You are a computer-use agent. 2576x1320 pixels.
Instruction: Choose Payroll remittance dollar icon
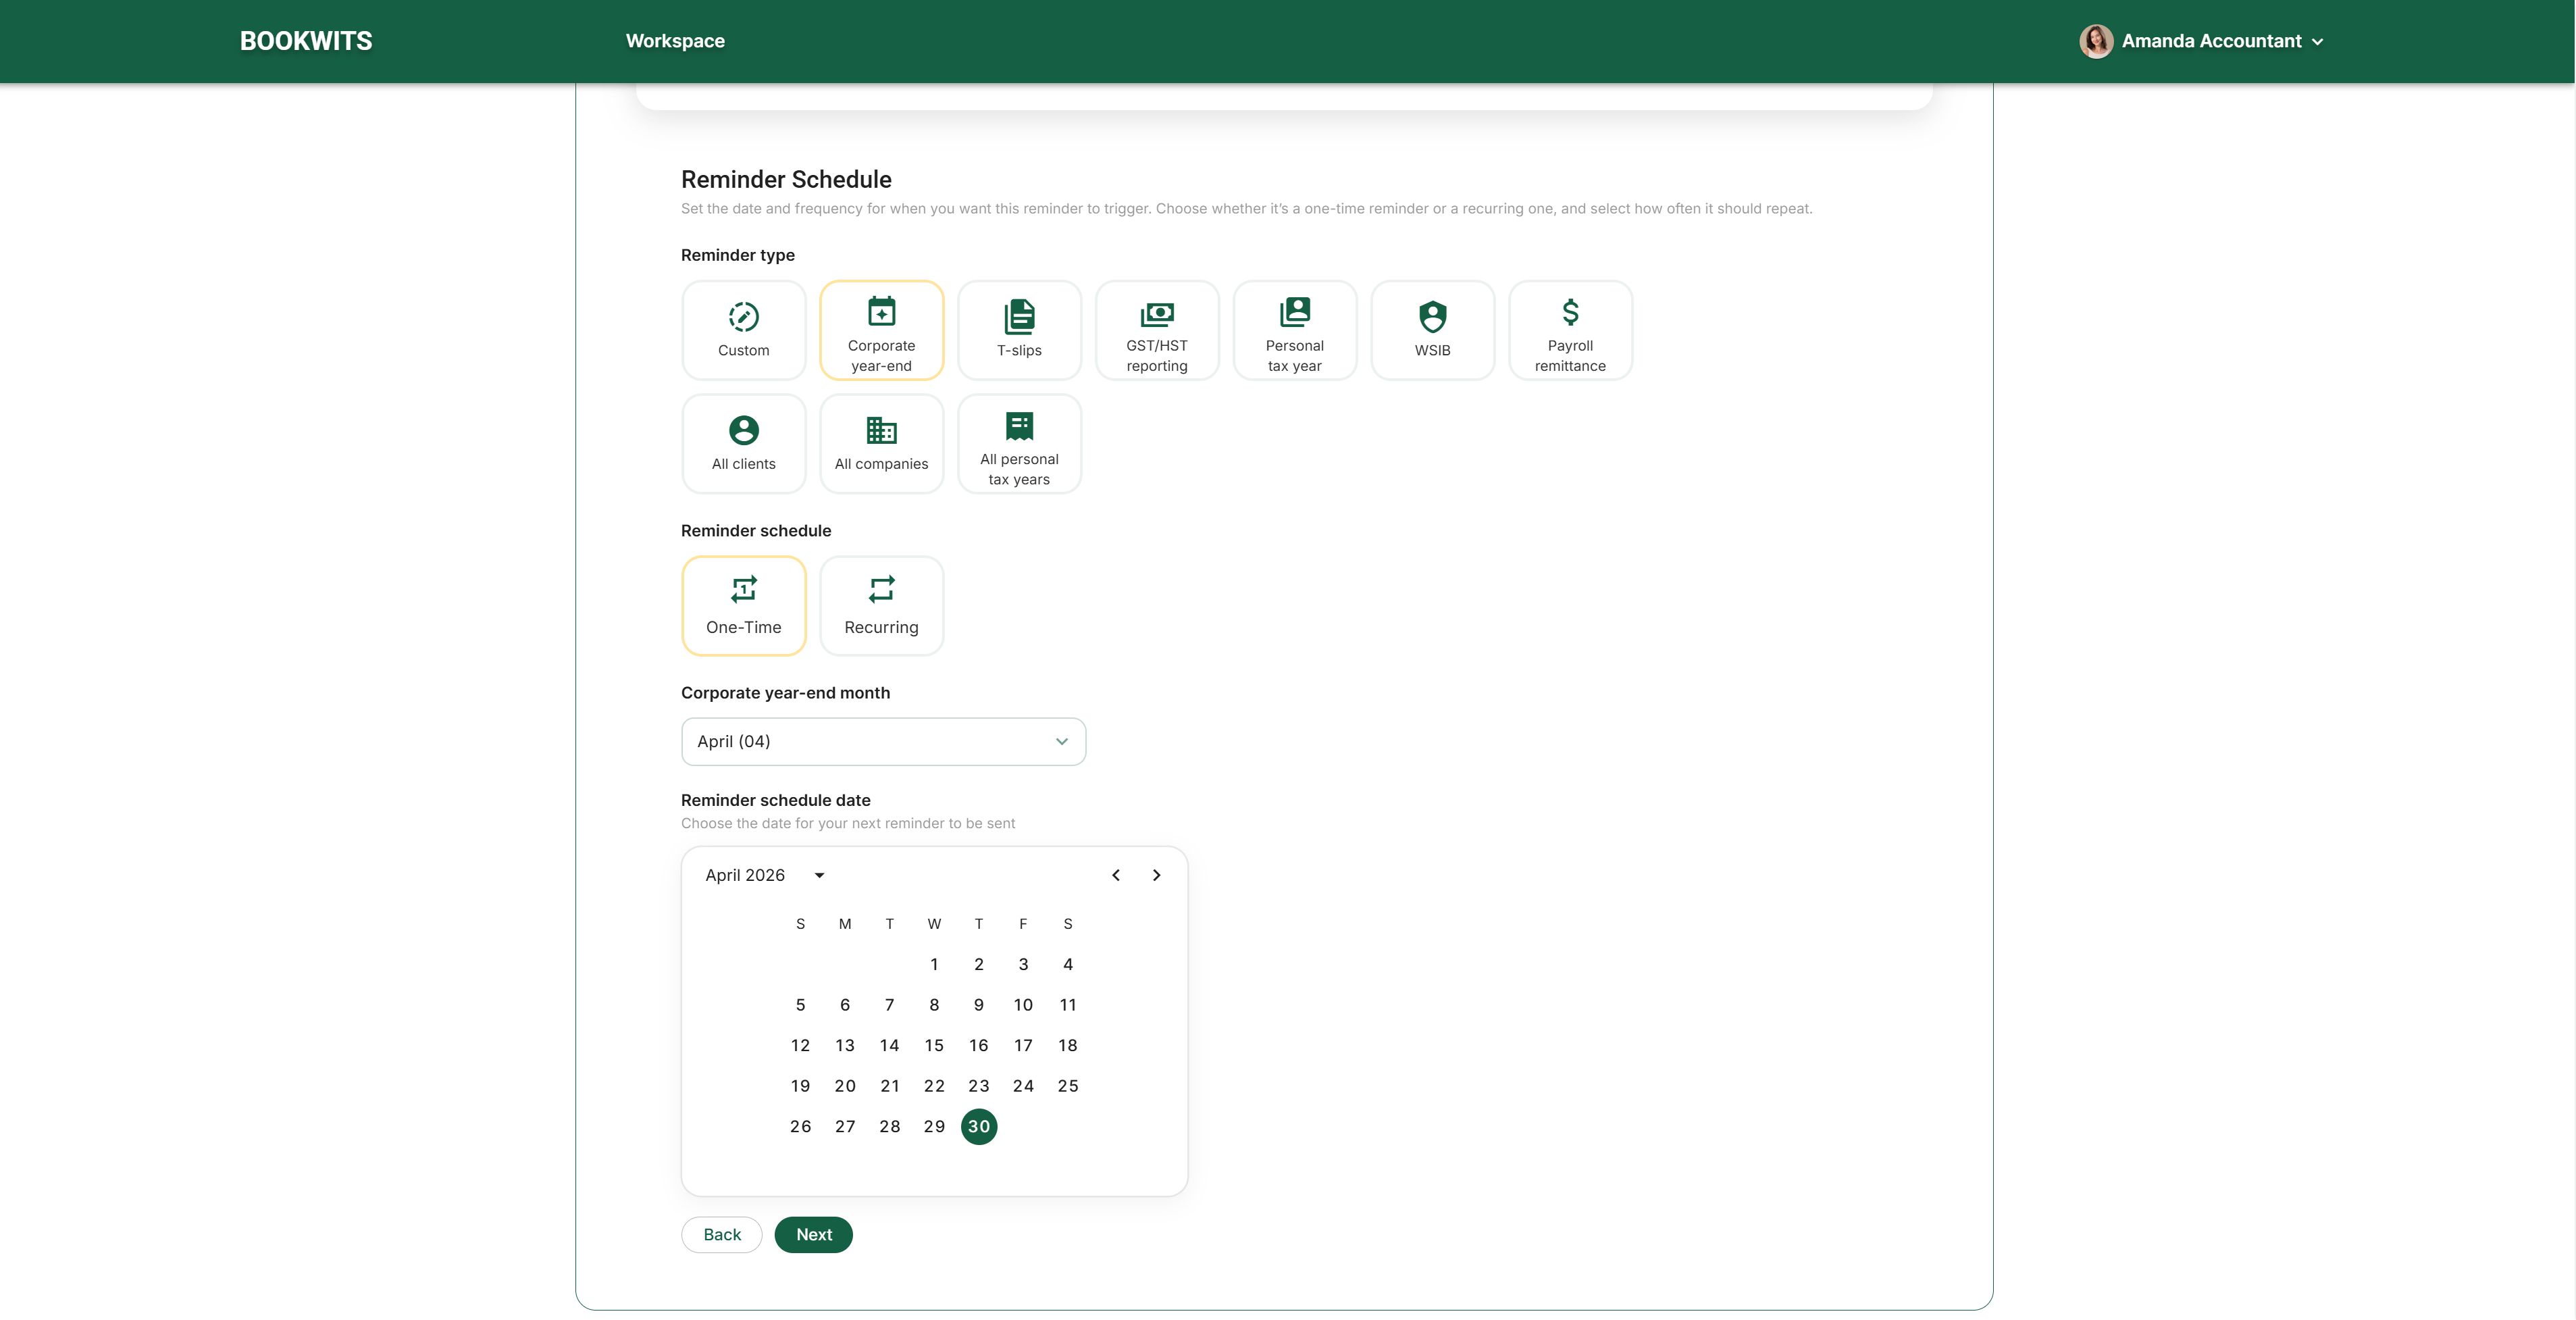coord(1570,313)
